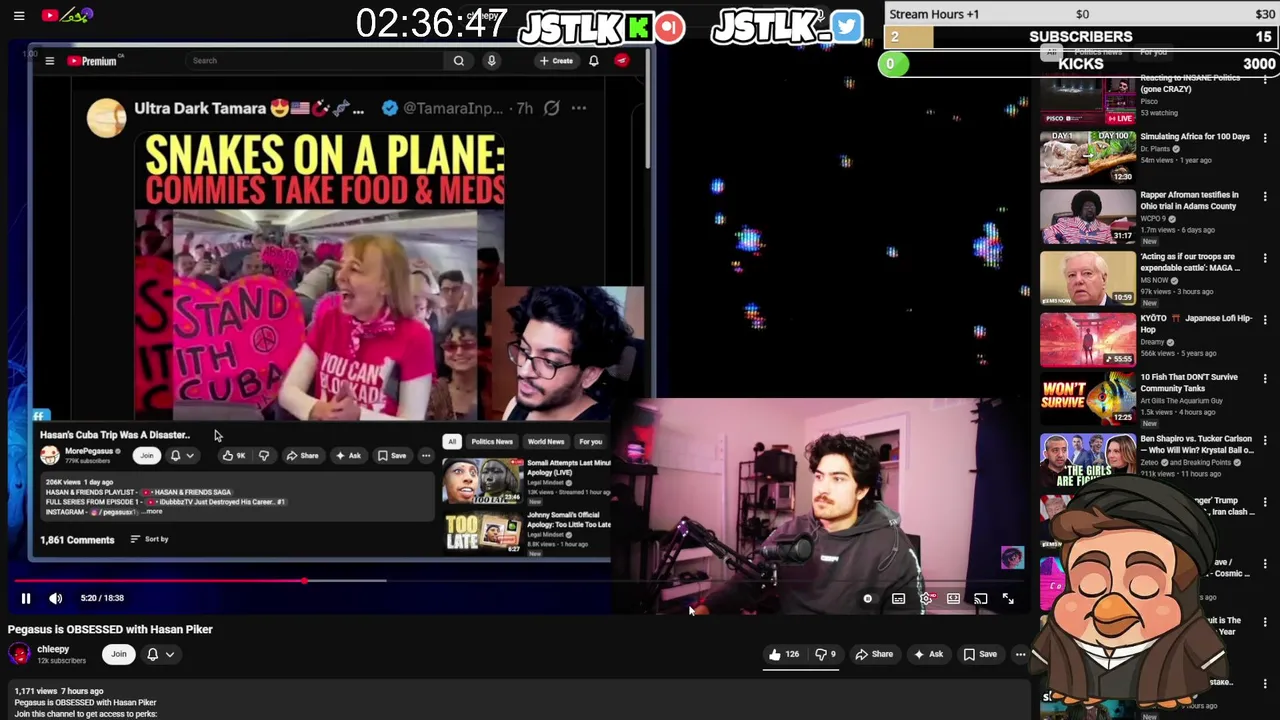
Task: Switch to theater mode in the player
Action: [x=954, y=599]
